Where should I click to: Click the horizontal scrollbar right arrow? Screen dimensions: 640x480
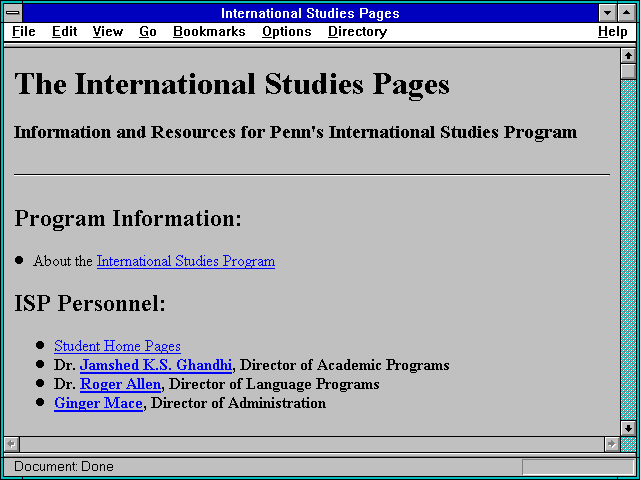click(611, 444)
